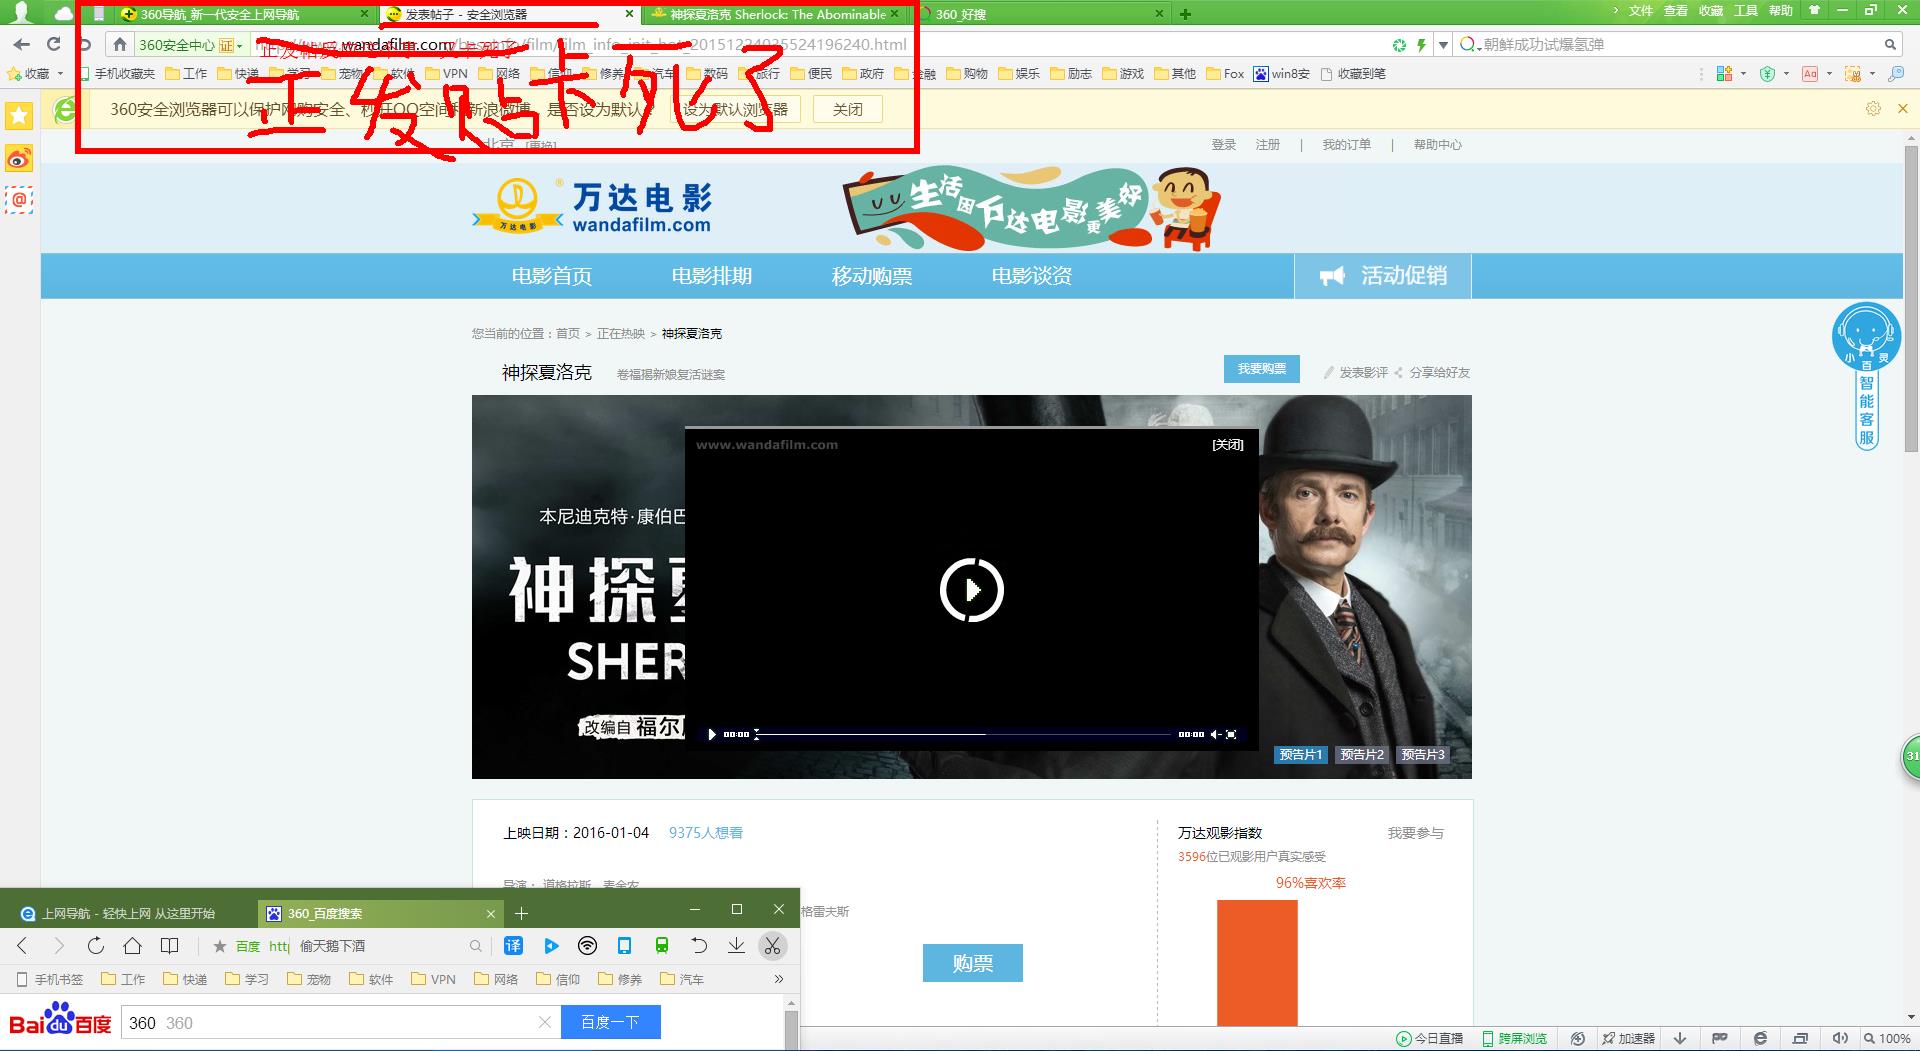Click the scissors screenshot icon in small window

point(772,946)
